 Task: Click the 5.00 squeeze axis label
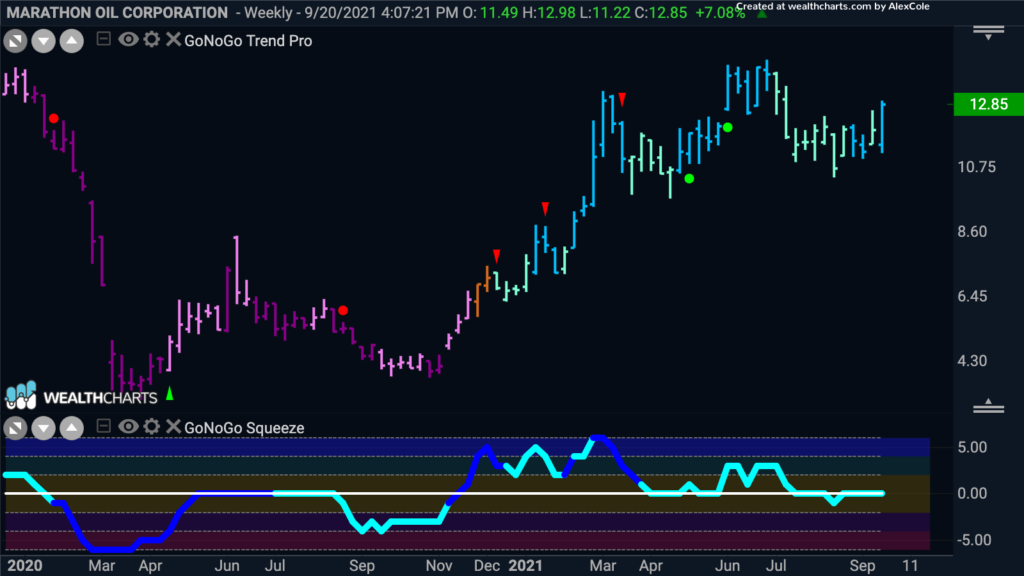pos(972,447)
